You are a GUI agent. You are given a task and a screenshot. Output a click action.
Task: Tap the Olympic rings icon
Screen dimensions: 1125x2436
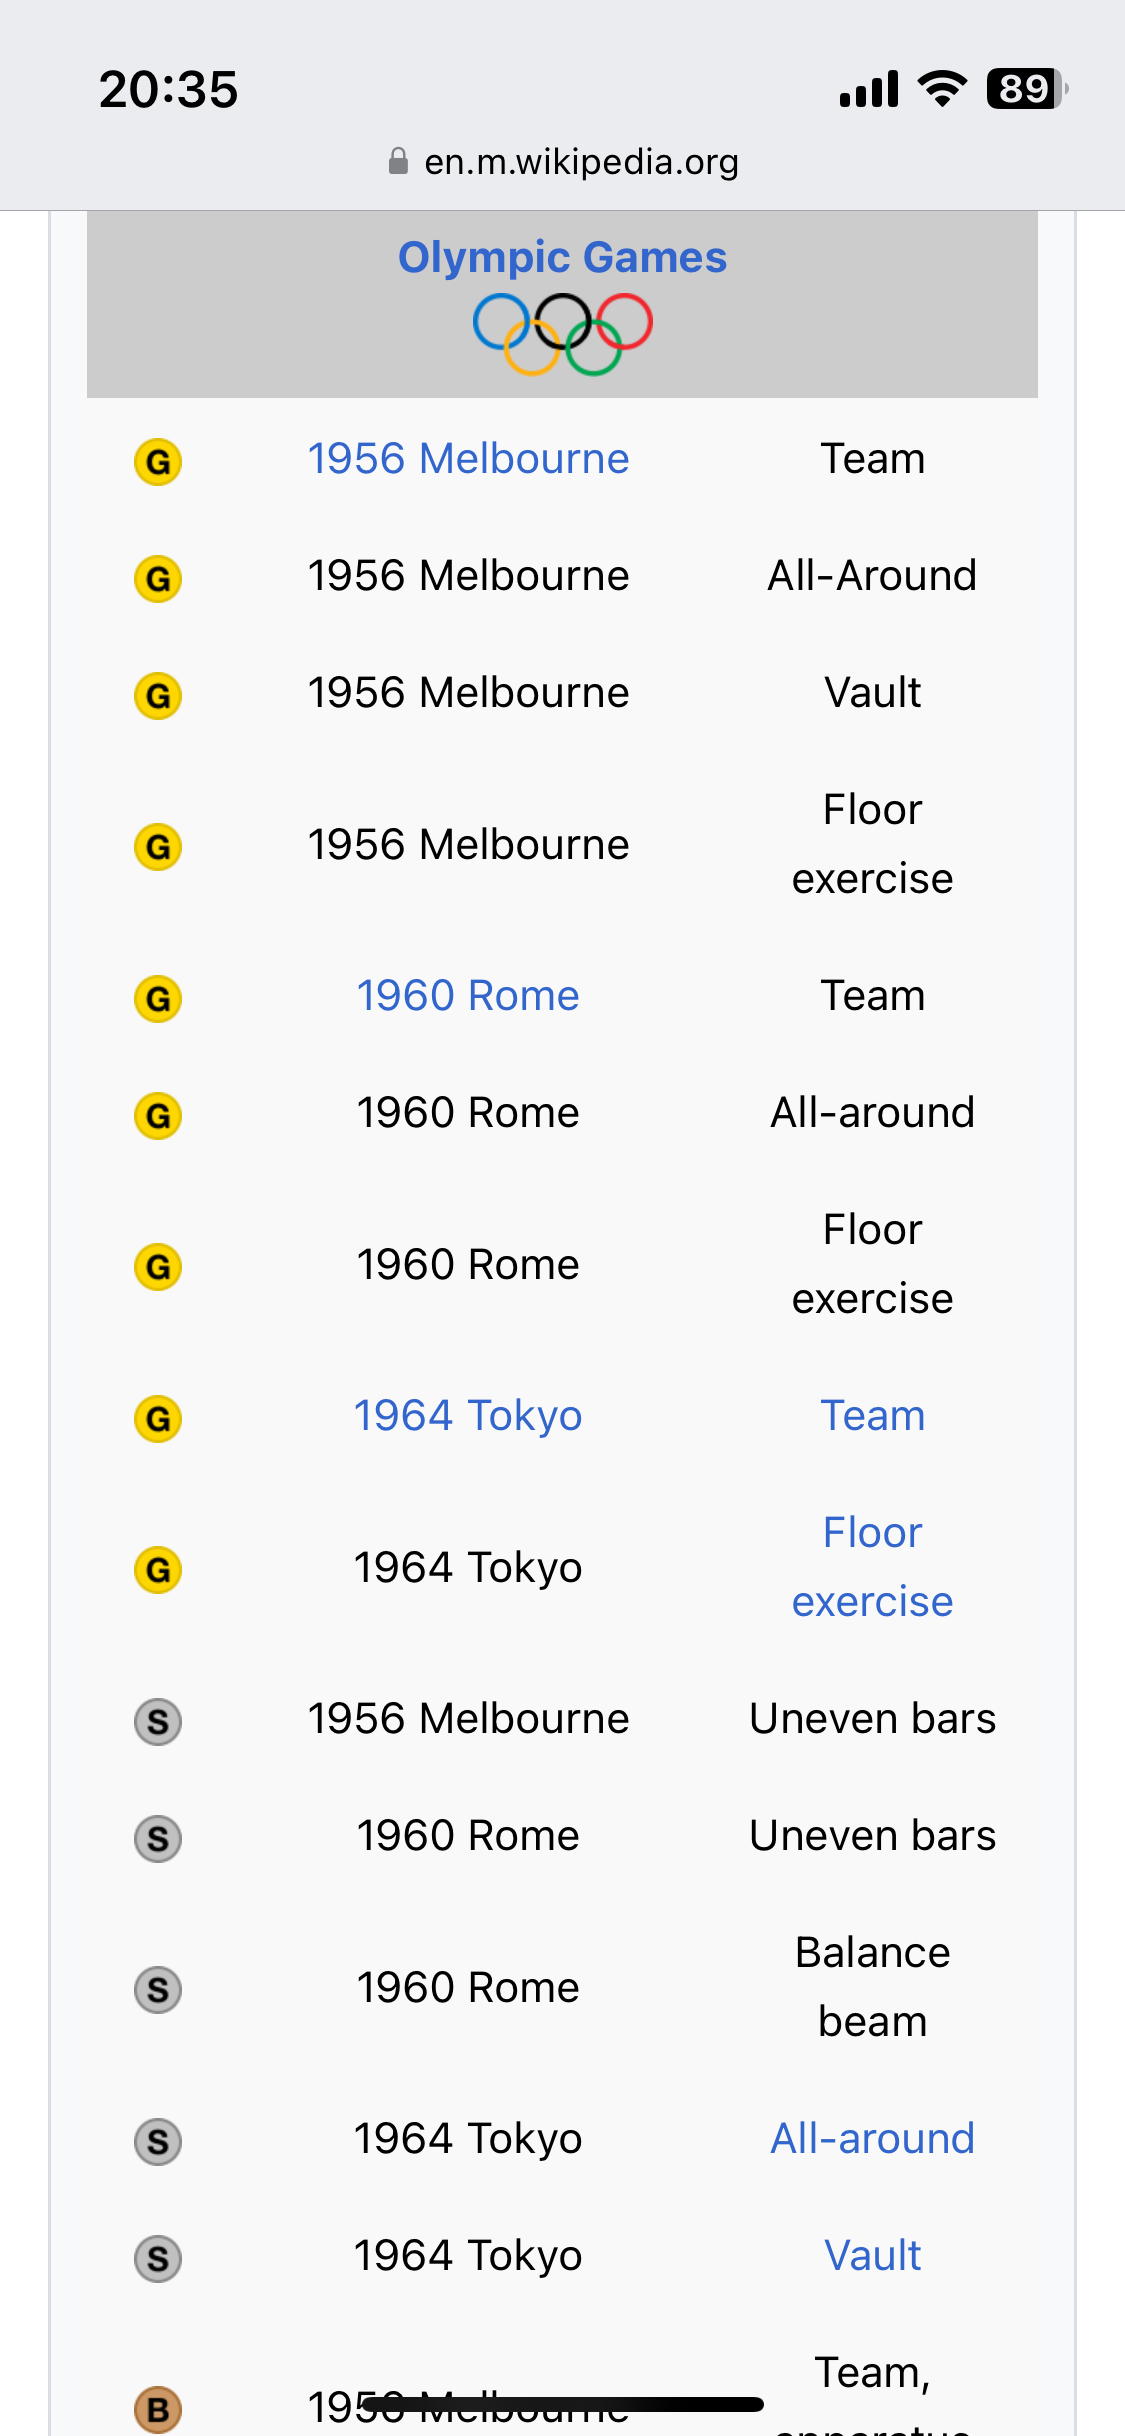[x=562, y=334]
